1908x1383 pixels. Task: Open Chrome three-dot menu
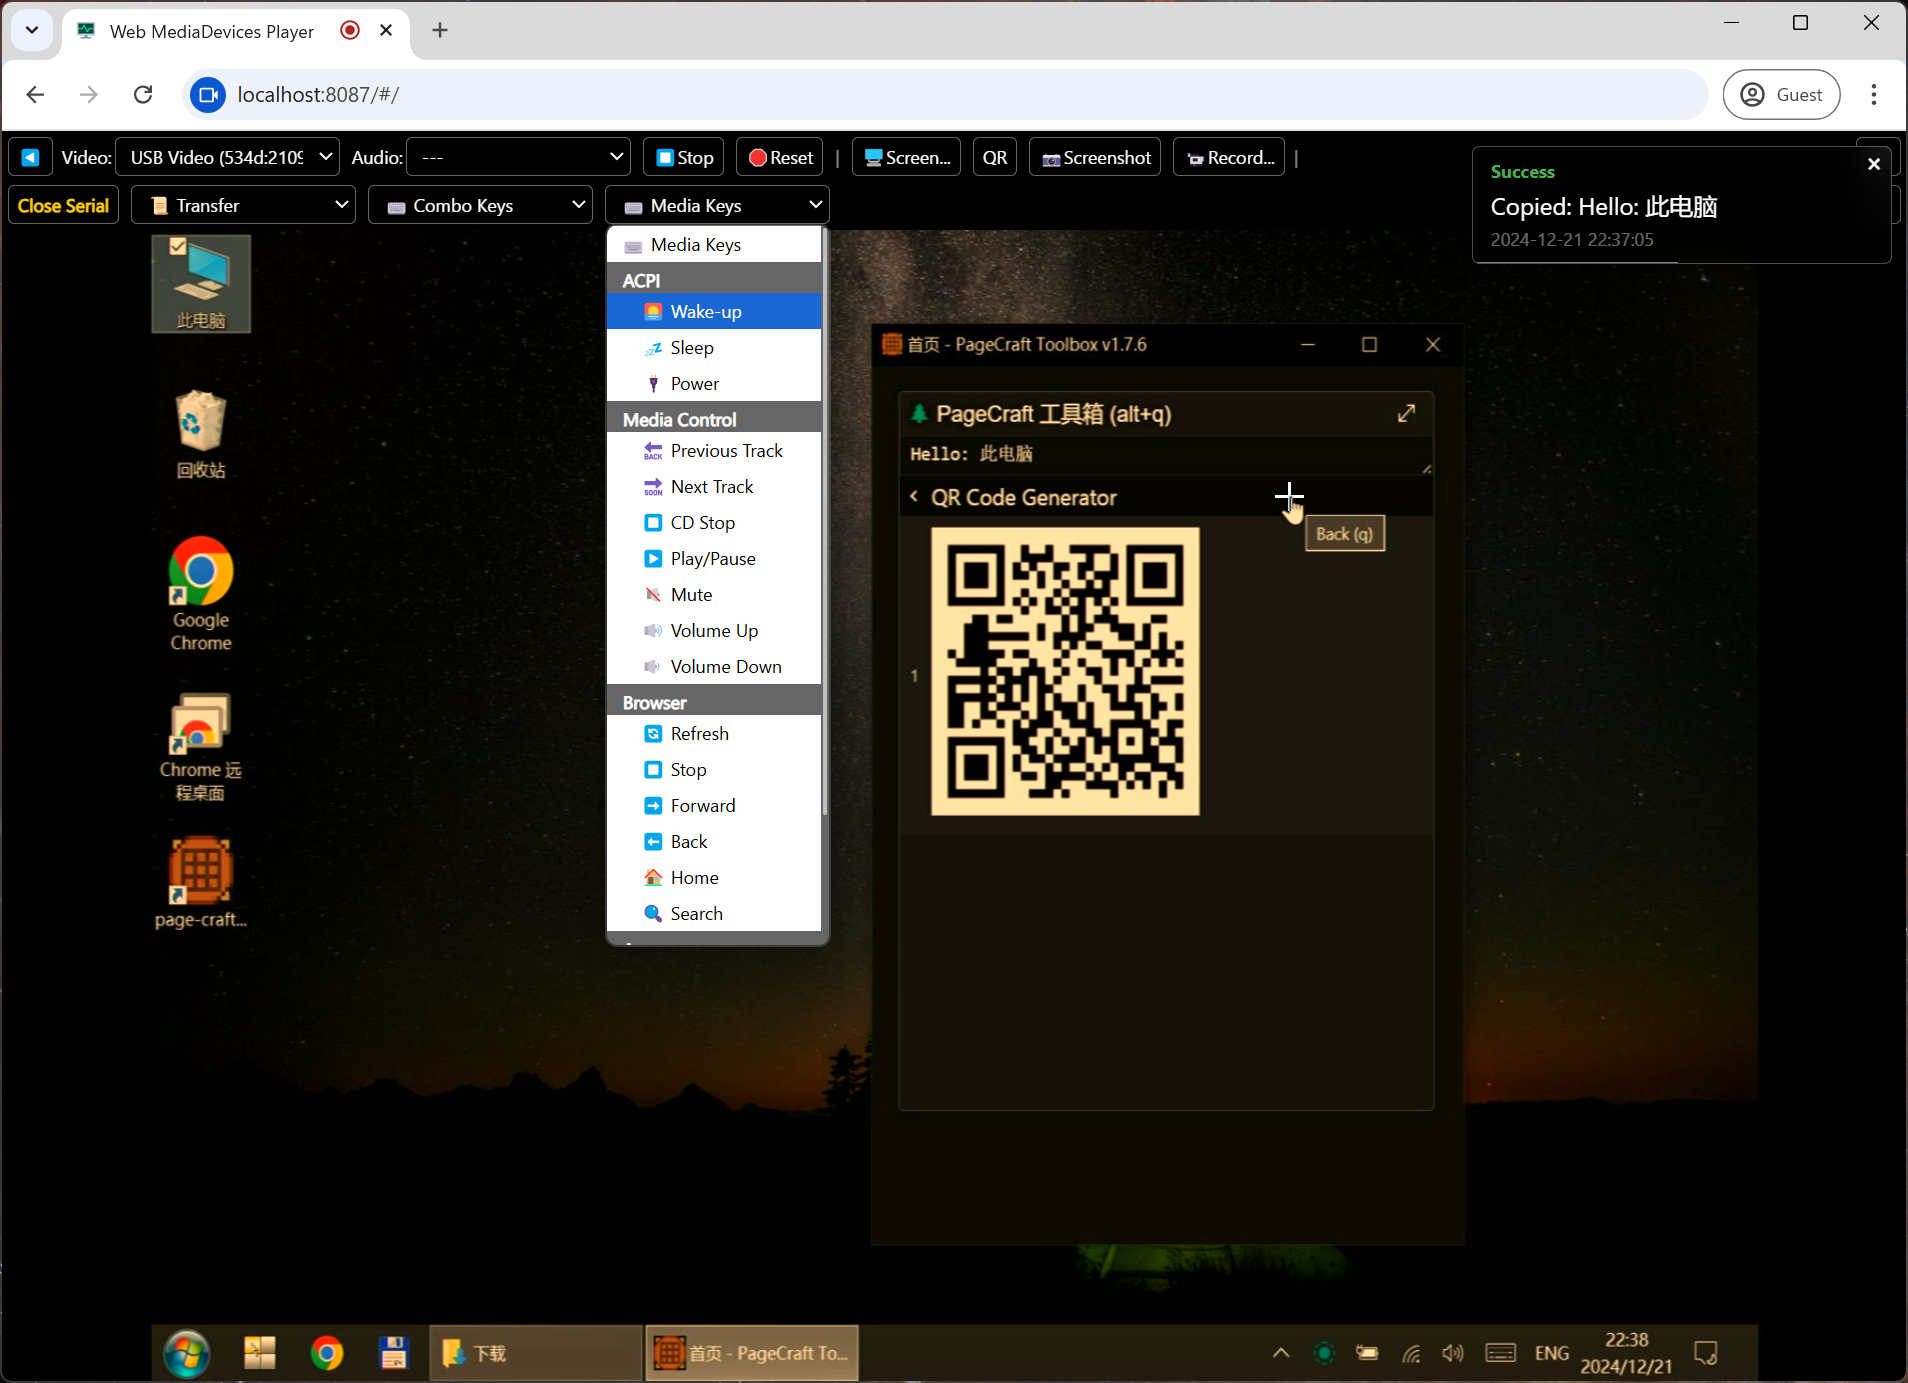(1874, 94)
